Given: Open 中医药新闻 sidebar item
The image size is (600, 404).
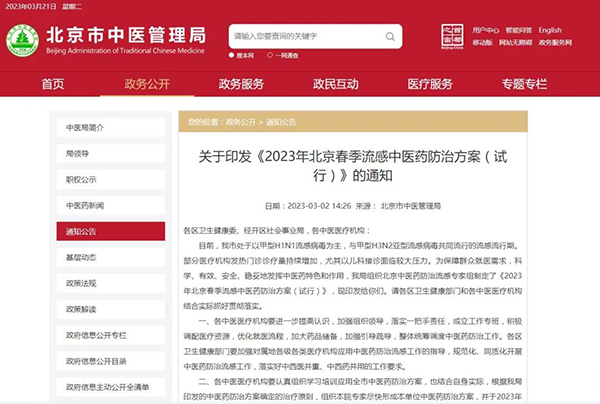Looking at the screenshot, I should 84,206.
